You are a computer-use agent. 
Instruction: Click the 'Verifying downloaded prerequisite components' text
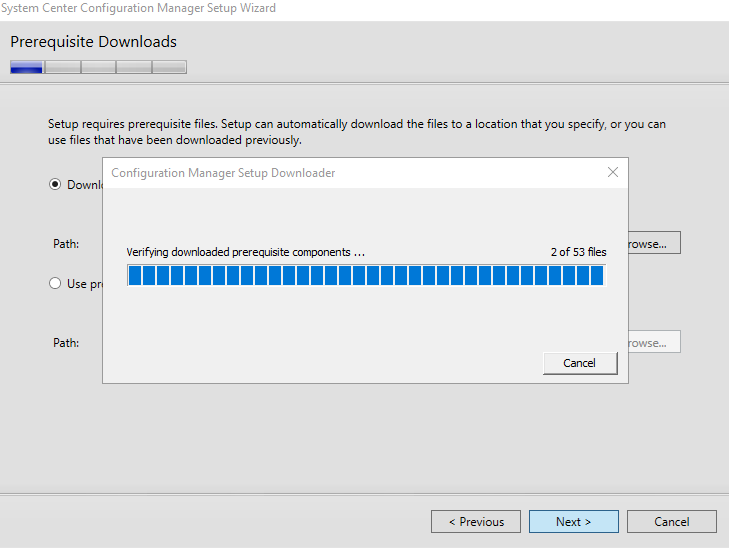tap(245, 252)
